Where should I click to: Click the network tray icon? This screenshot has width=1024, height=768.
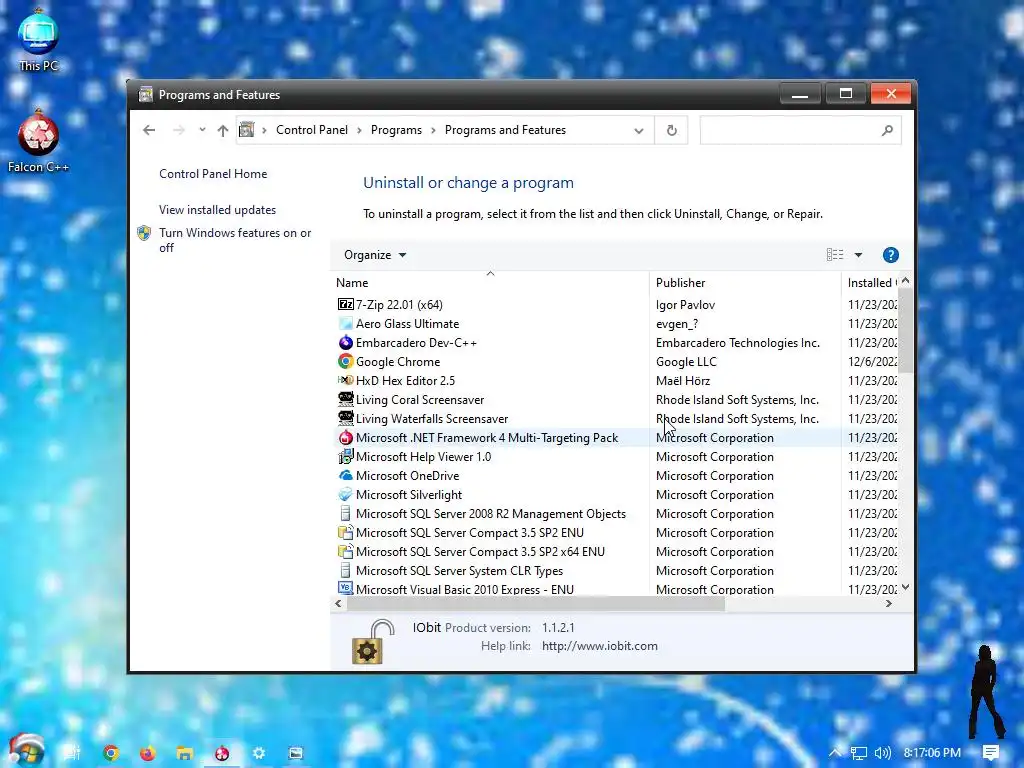pyautogui.click(x=858, y=753)
